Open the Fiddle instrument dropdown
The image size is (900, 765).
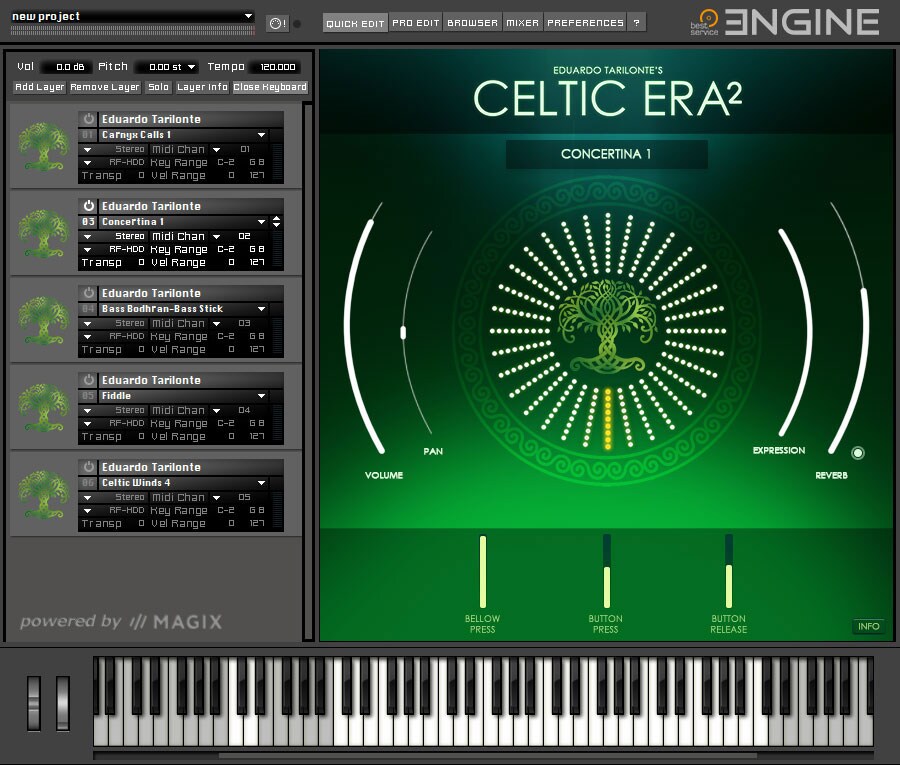[x=261, y=396]
